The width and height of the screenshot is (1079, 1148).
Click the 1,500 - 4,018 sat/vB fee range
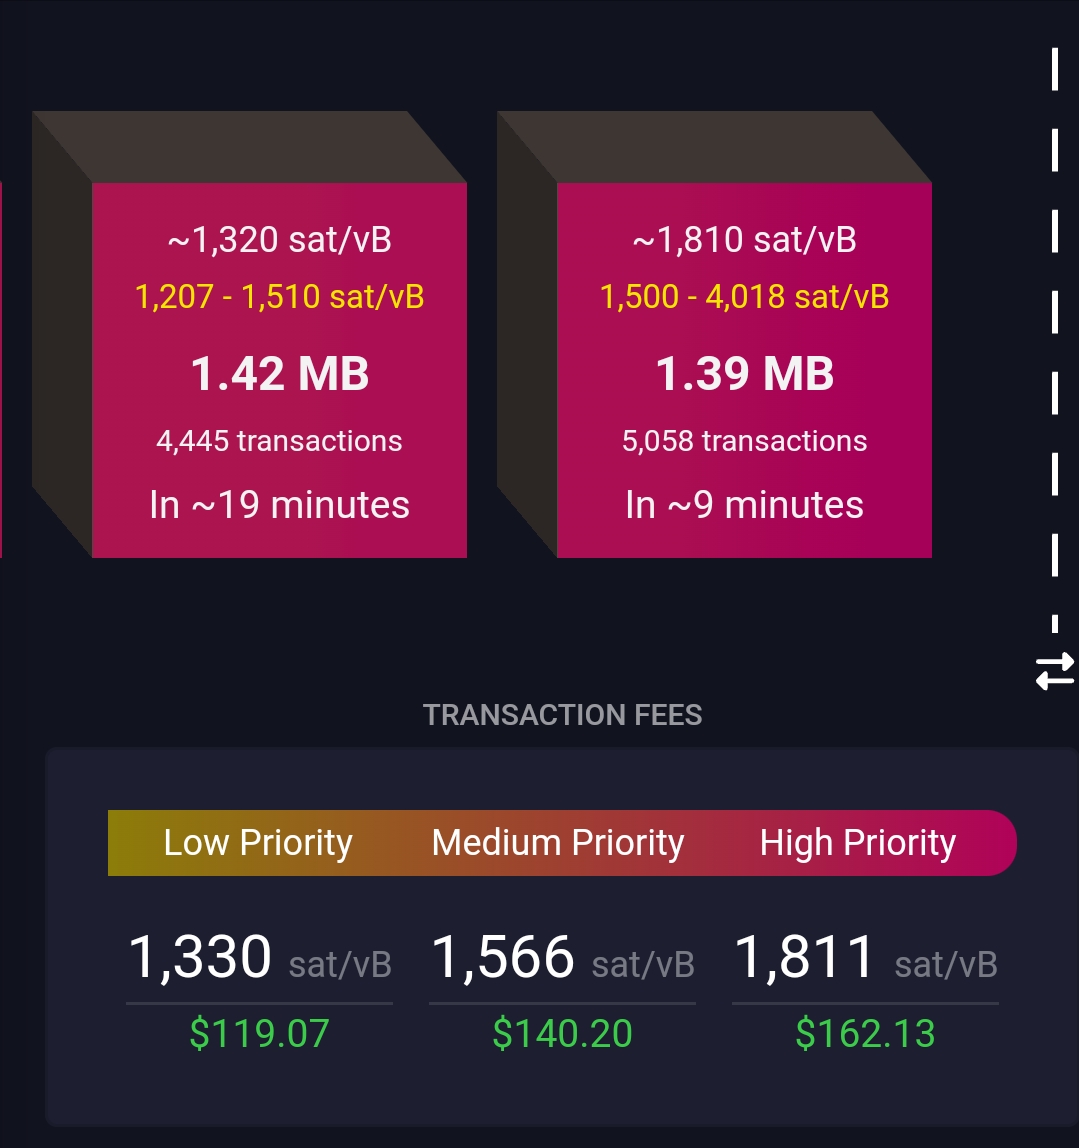[x=744, y=297]
